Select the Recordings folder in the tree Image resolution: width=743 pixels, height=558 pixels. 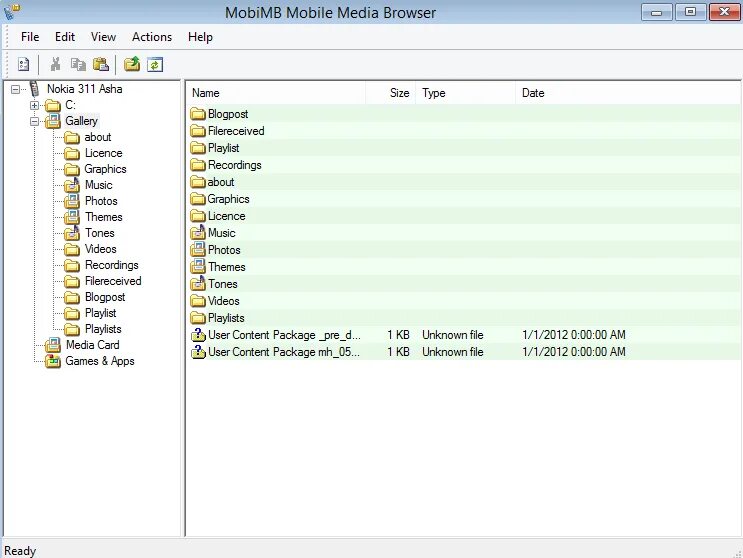click(111, 265)
